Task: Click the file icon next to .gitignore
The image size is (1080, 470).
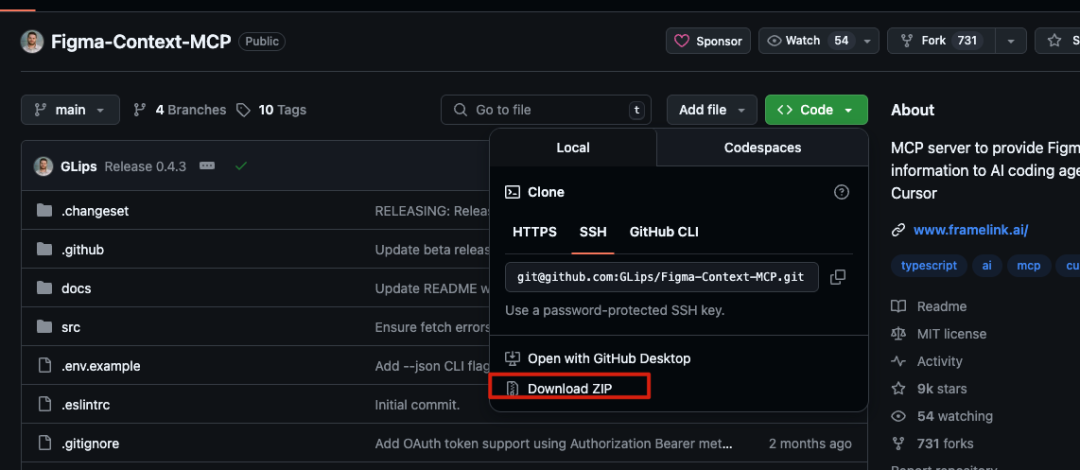Action: [45, 443]
